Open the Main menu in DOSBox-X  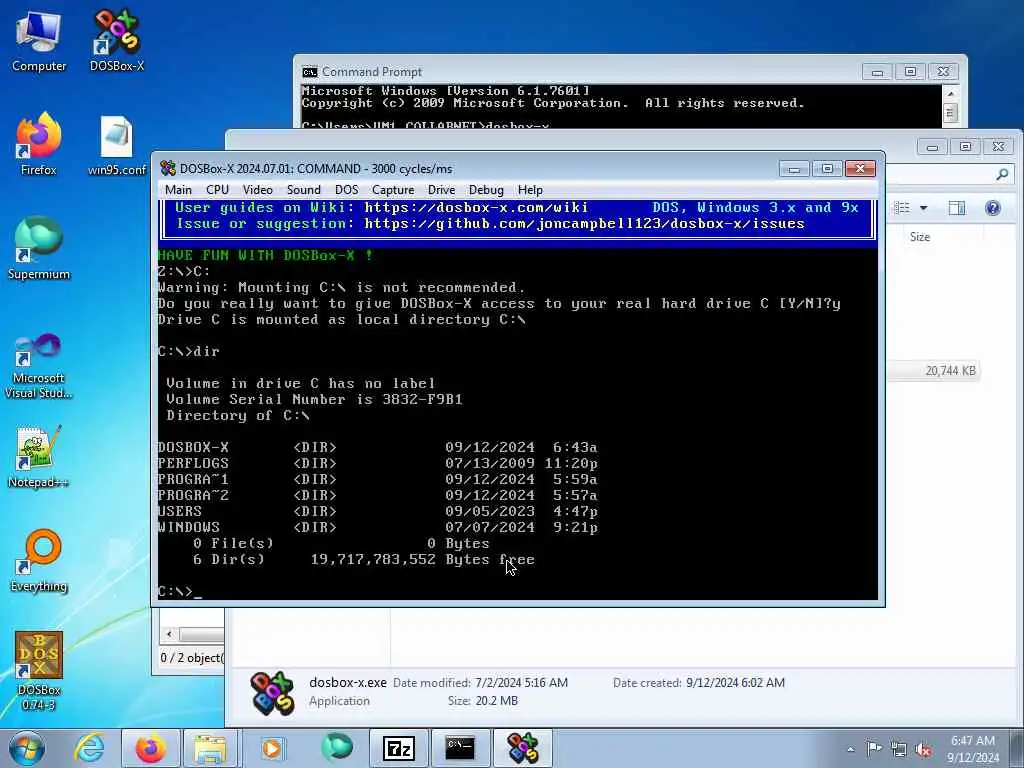pyautogui.click(x=178, y=190)
